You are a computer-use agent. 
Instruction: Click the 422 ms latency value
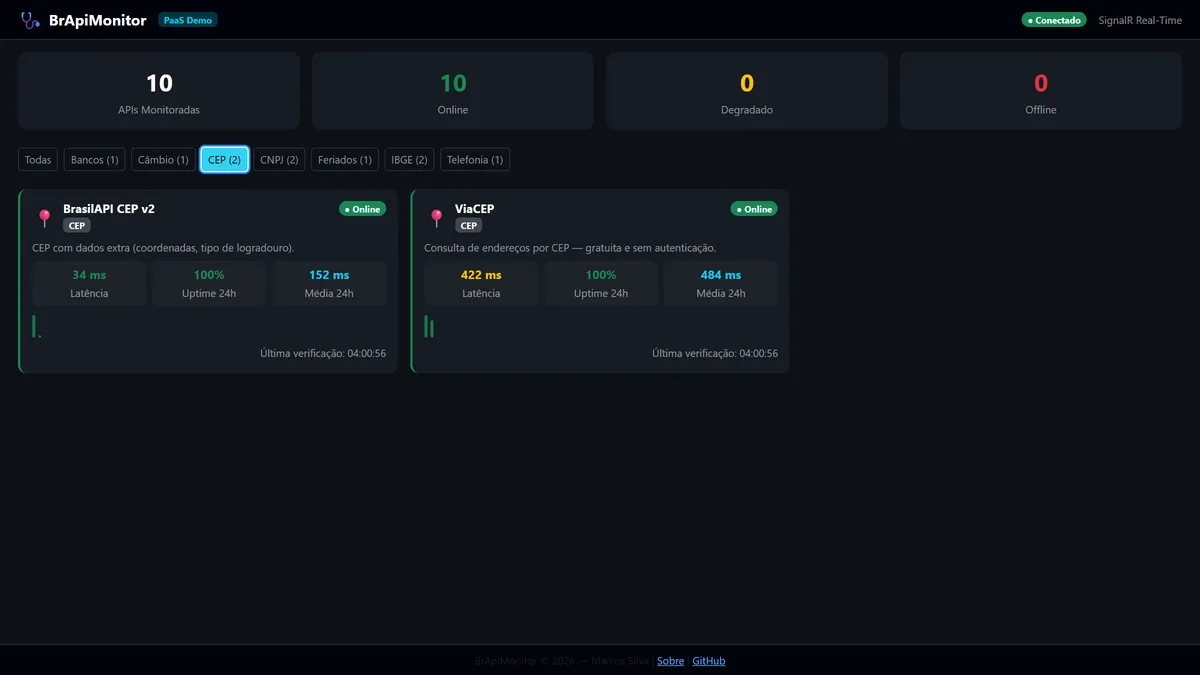pyautogui.click(x=481, y=275)
